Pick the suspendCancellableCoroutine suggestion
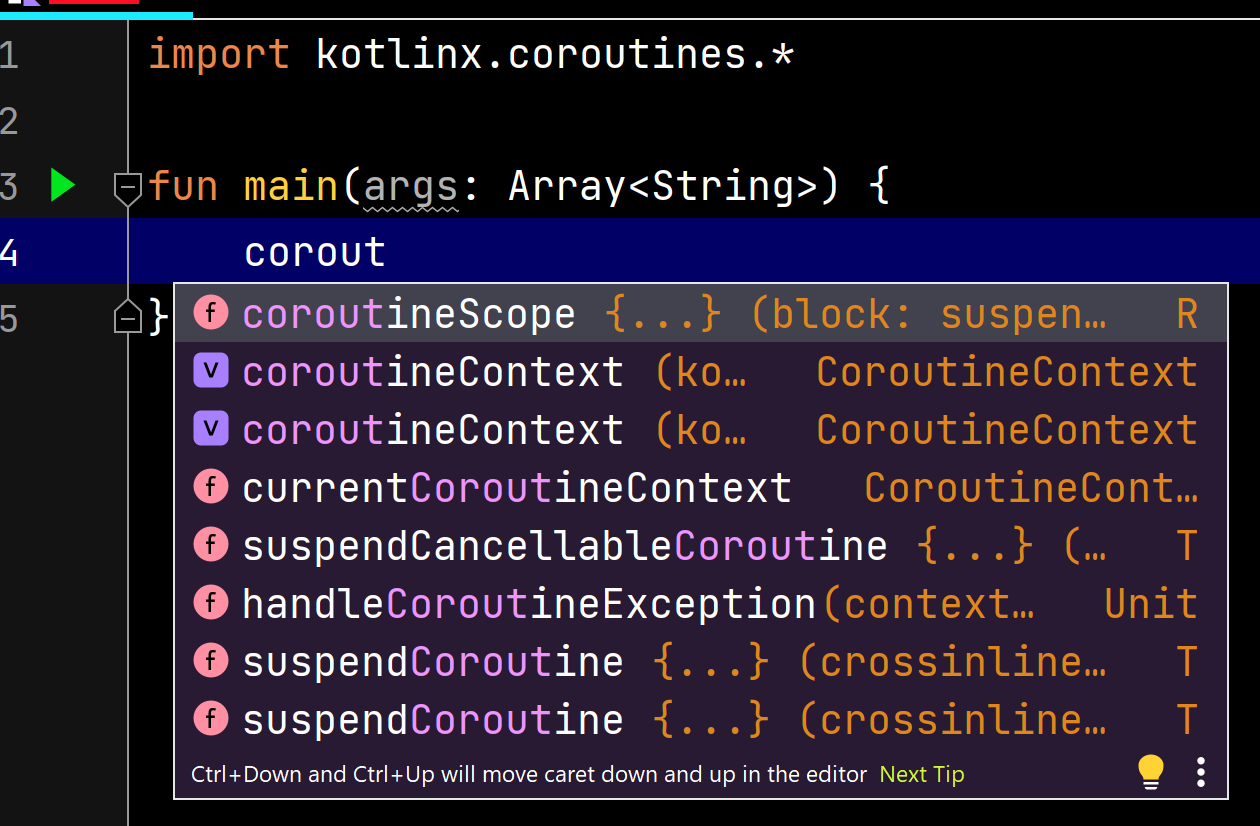 point(701,546)
